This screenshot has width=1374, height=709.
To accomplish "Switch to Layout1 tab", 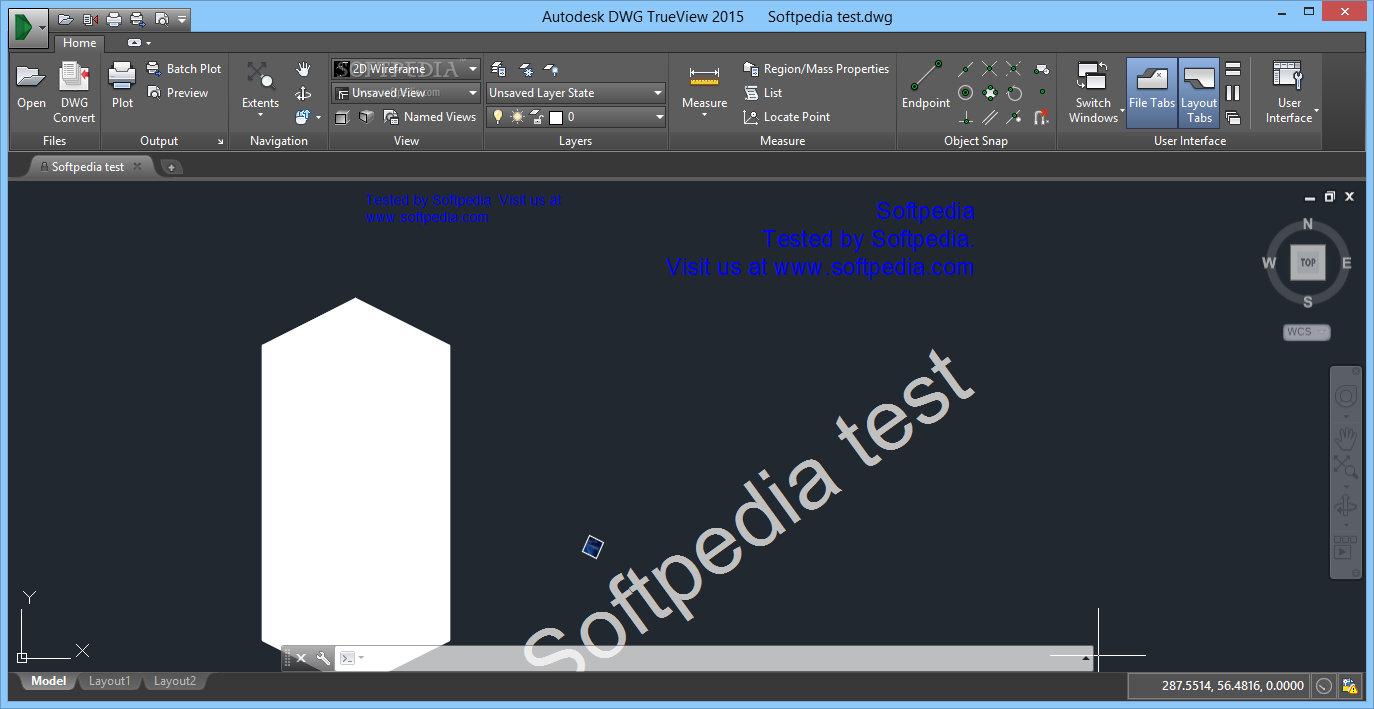I will pyautogui.click(x=109, y=681).
